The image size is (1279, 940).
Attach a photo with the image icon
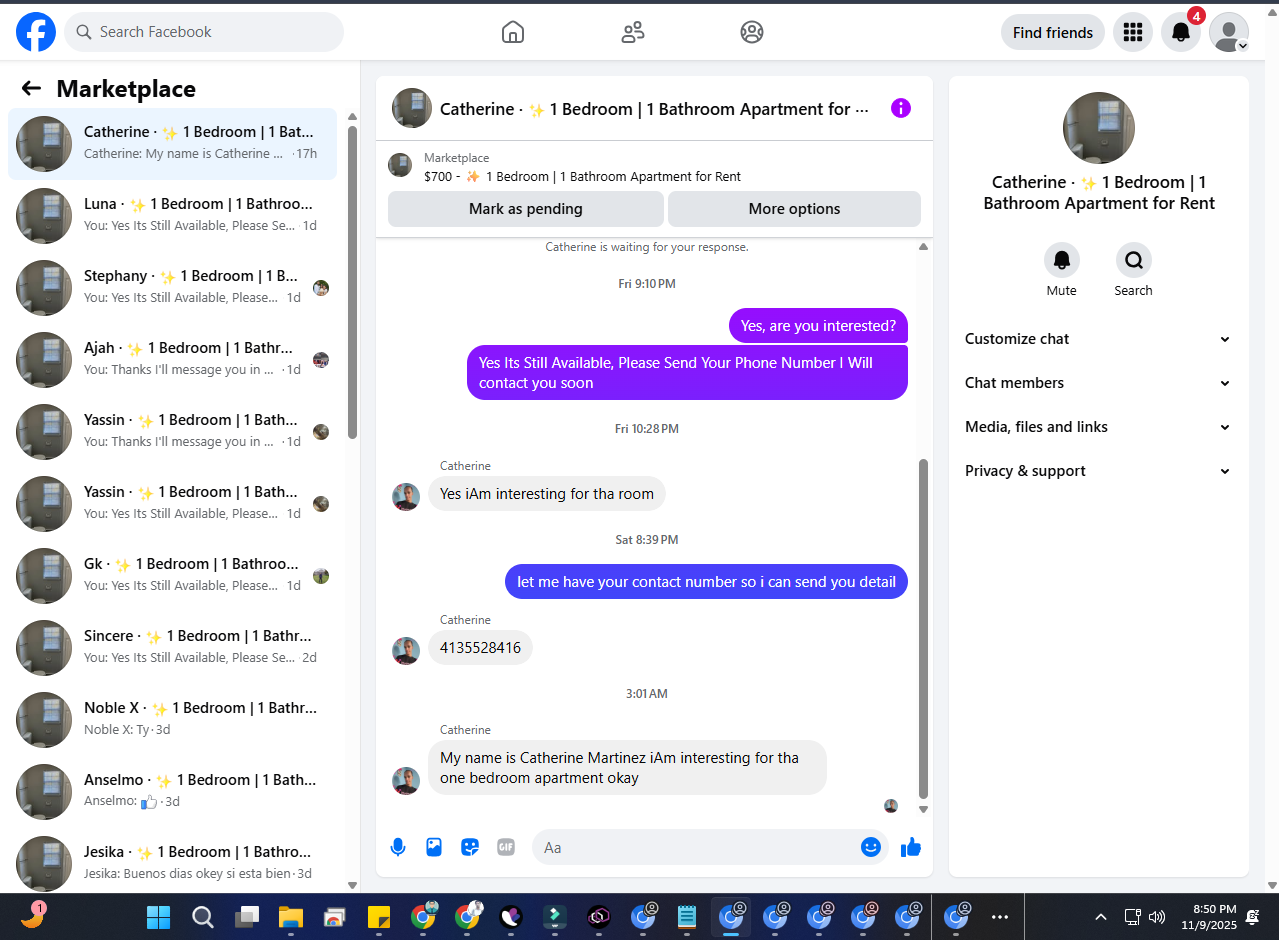[x=434, y=847]
